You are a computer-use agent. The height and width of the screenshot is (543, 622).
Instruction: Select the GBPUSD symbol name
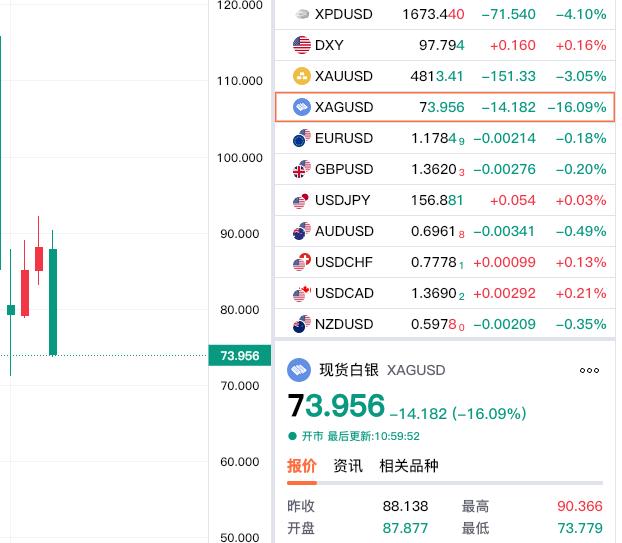coord(344,169)
